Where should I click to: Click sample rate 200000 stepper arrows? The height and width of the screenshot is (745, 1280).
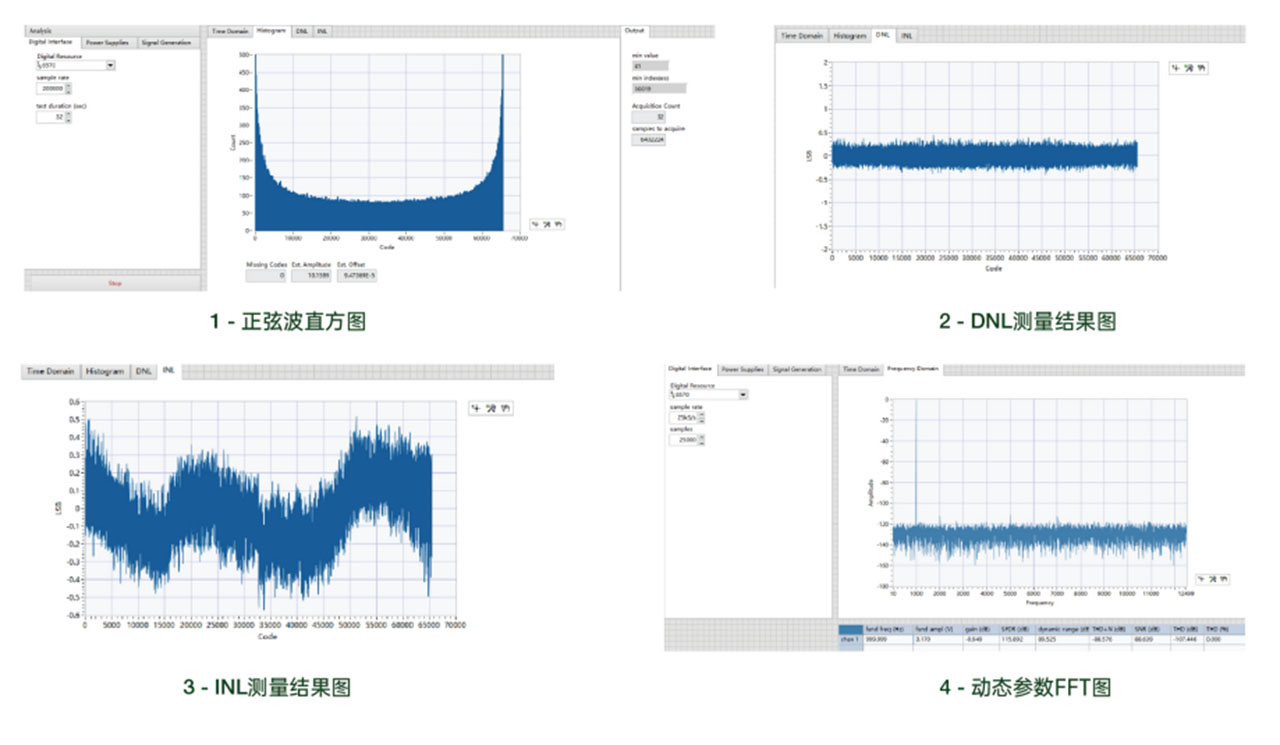(68, 88)
